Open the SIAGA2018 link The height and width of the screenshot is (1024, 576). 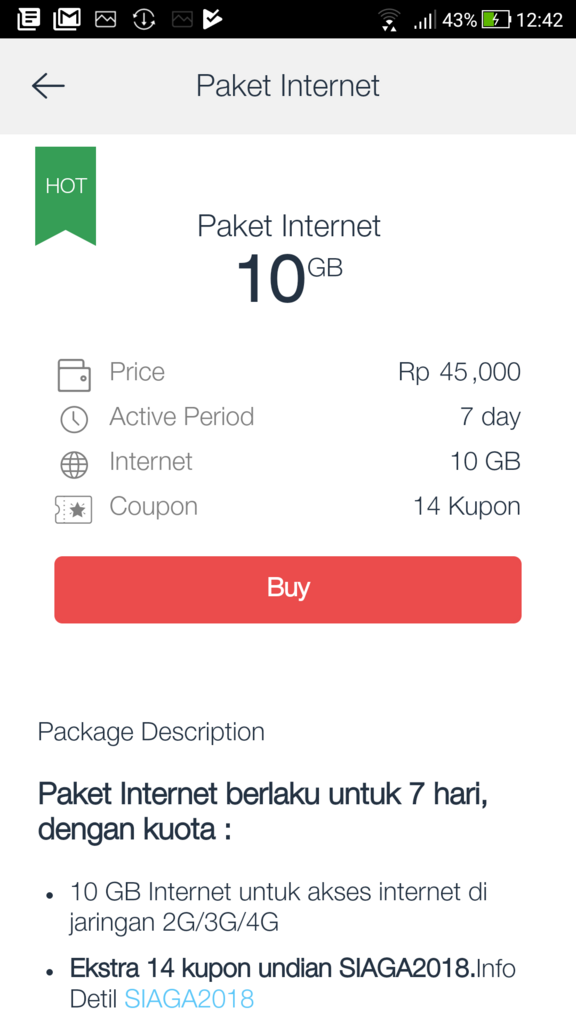tap(189, 999)
